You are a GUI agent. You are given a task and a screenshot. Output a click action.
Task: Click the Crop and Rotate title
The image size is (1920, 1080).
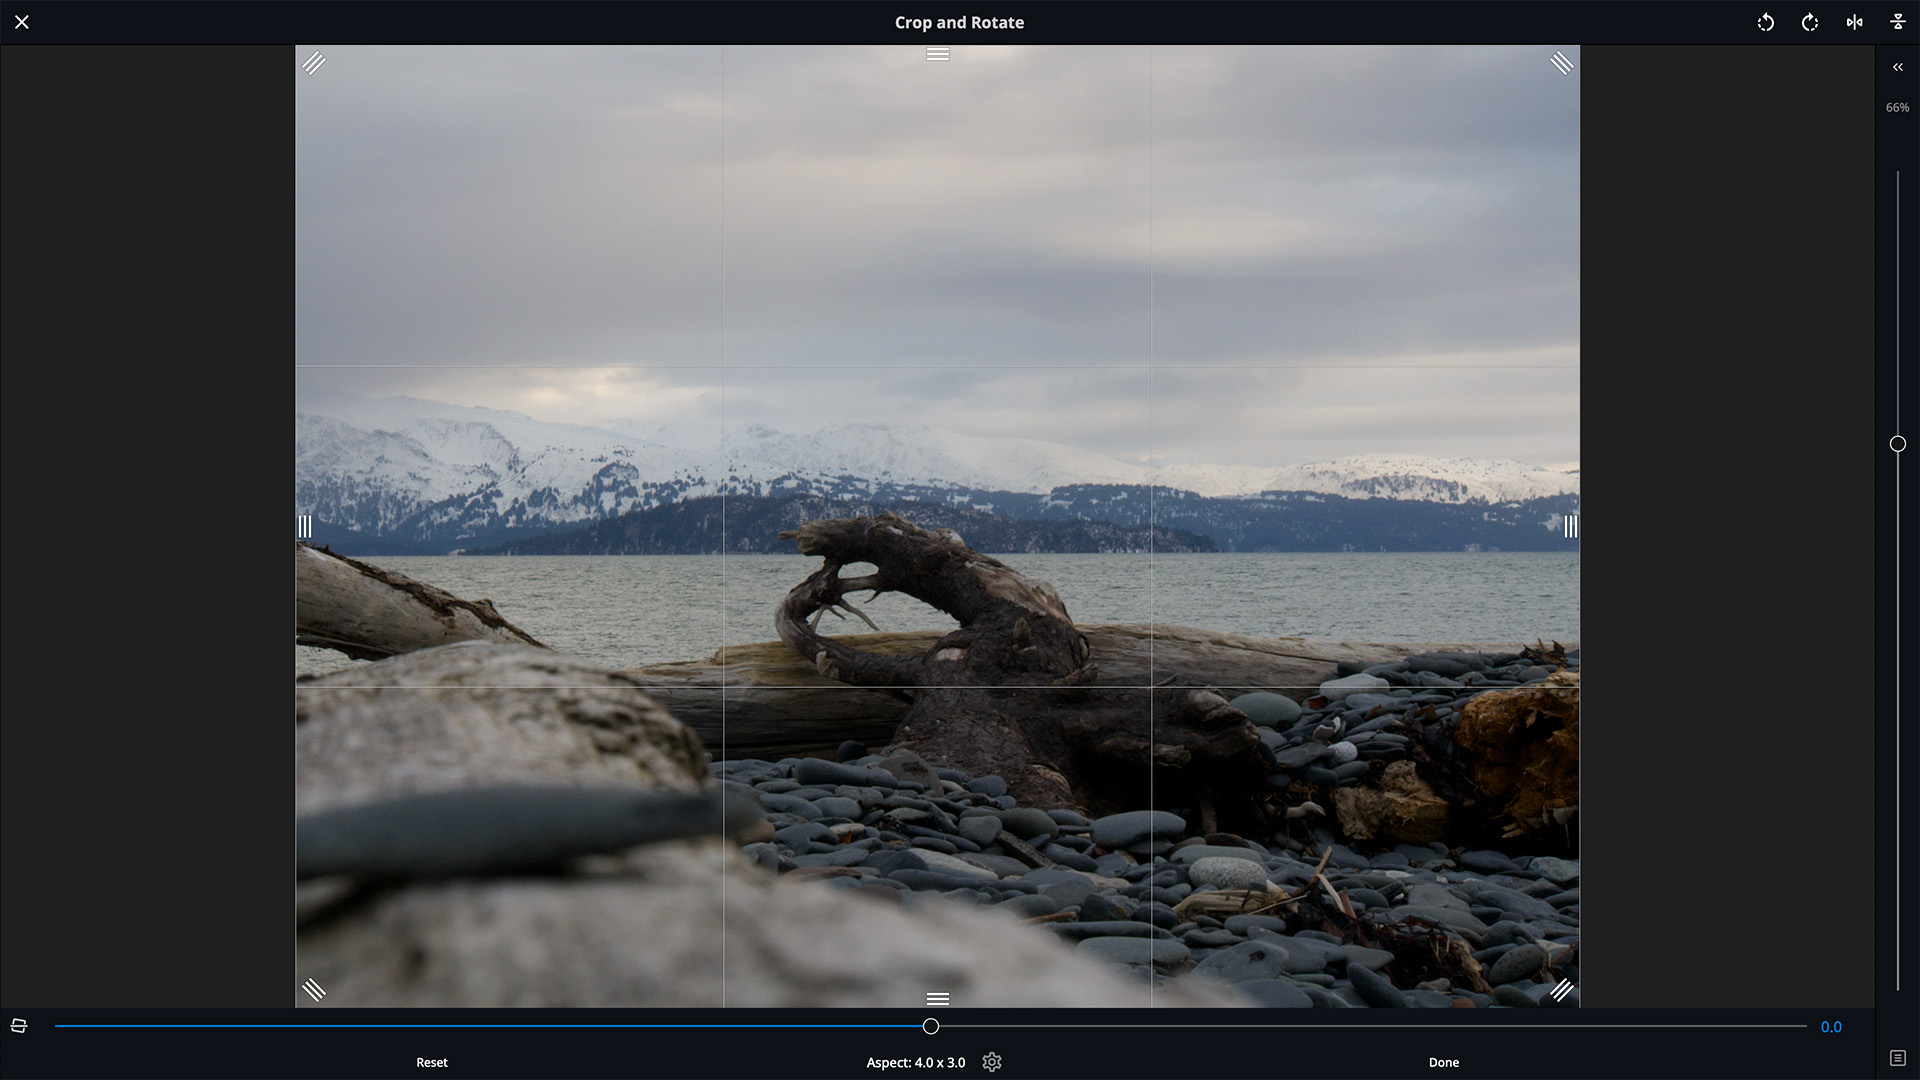tap(959, 22)
